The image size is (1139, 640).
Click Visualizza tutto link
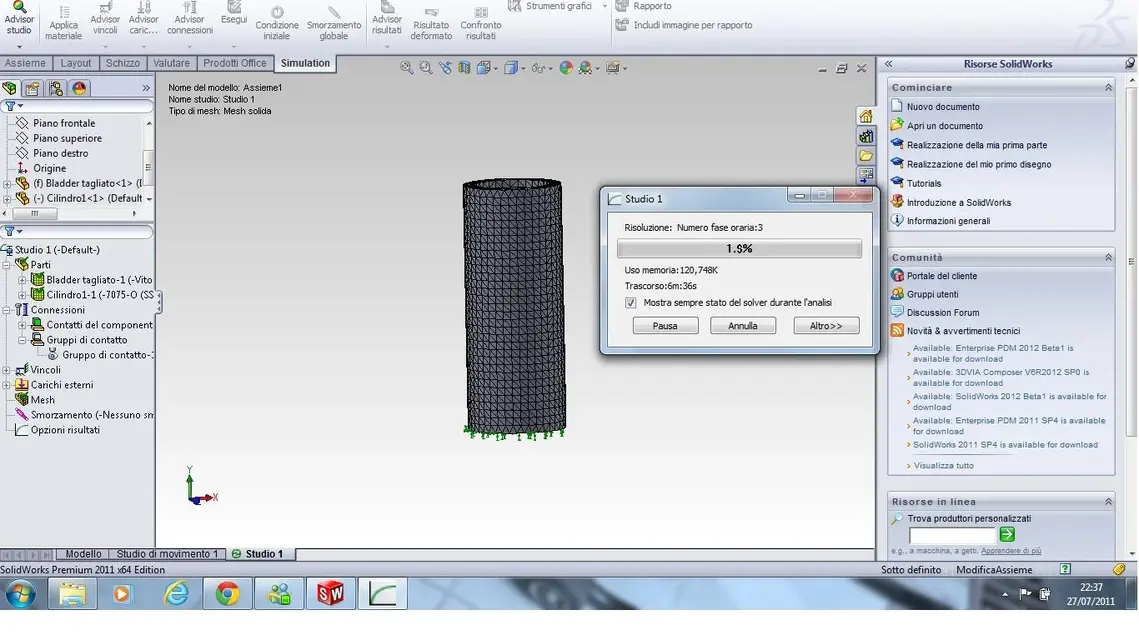click(944, 466)
